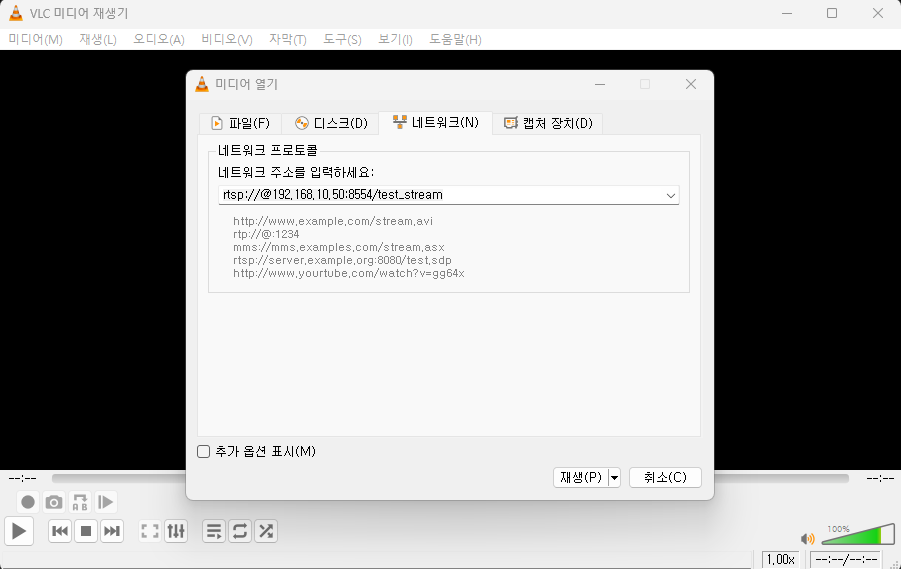Click the VLC cone icon in main title bar

point(16,13)
